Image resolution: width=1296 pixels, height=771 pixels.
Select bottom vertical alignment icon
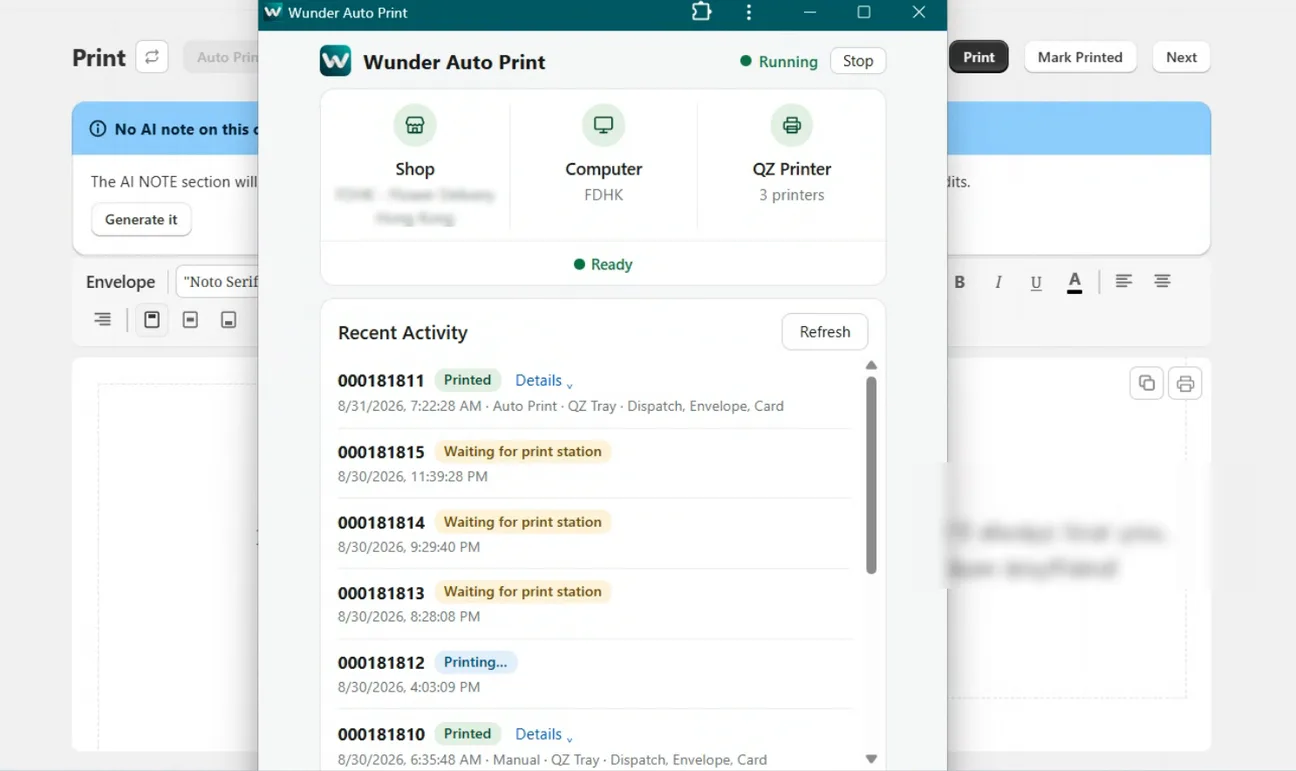click(x=228, y=320)
